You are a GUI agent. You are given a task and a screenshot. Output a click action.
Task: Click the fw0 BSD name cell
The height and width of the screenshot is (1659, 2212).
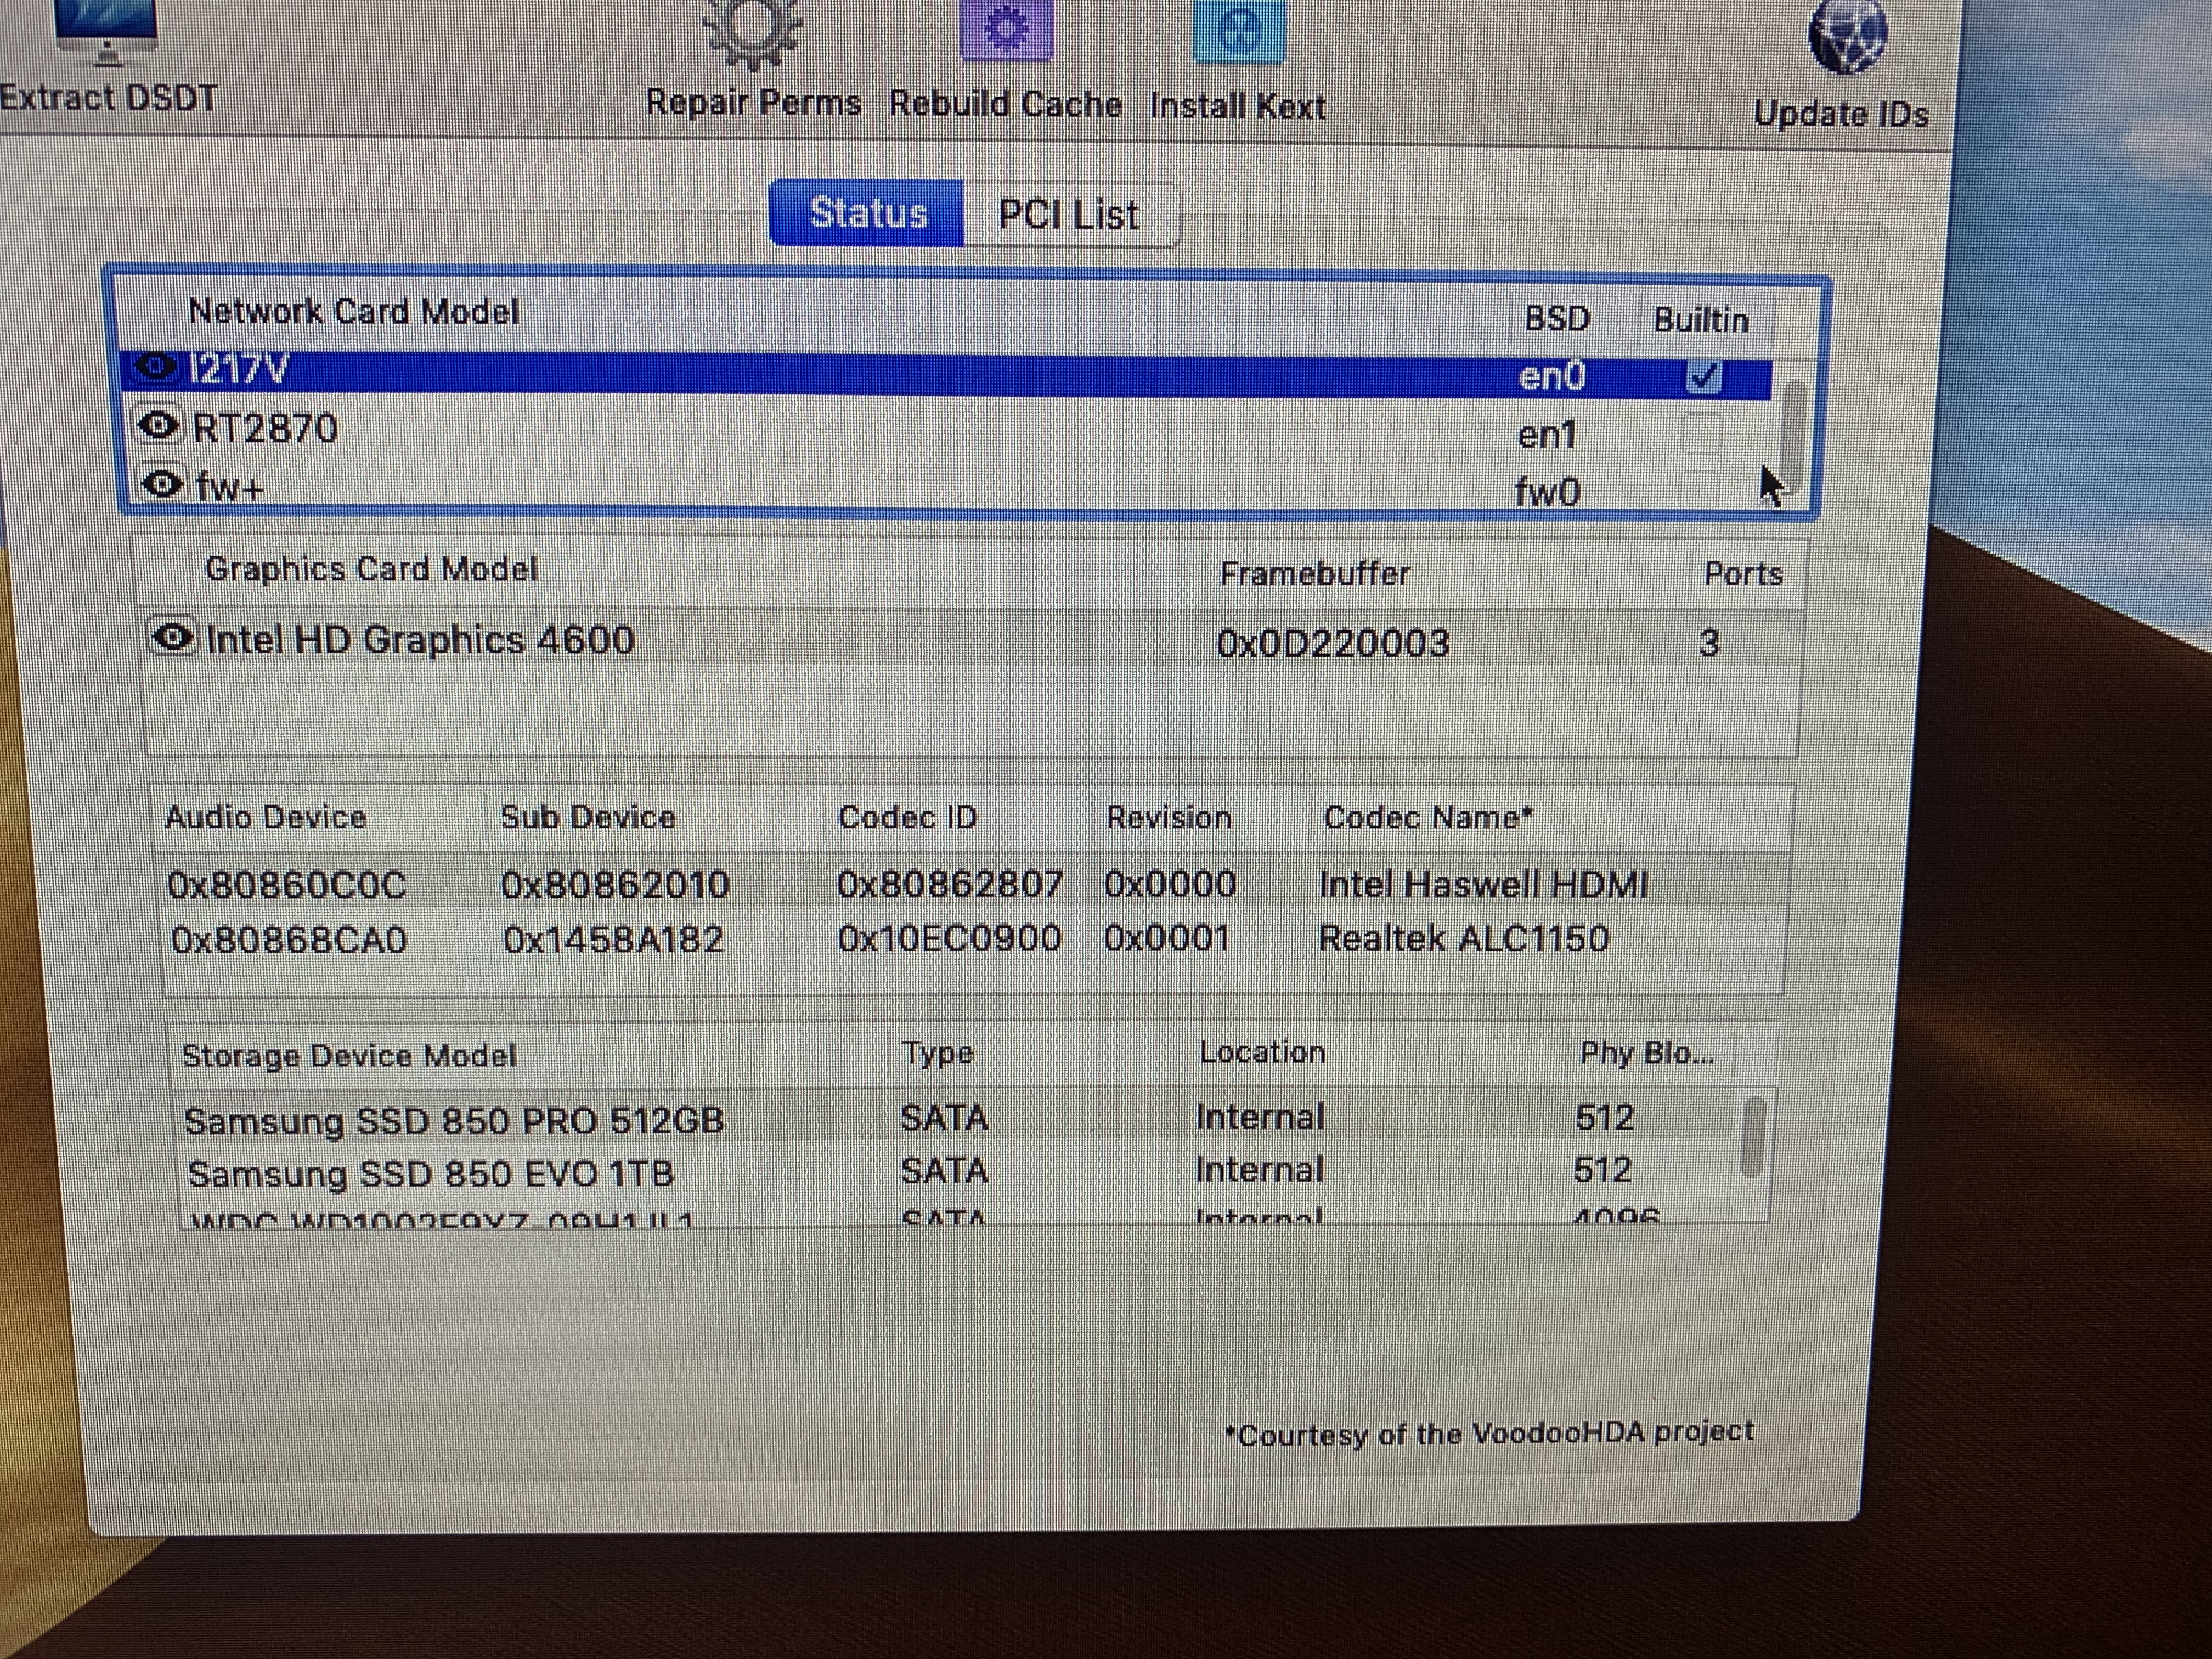(x=1546, y=491)
